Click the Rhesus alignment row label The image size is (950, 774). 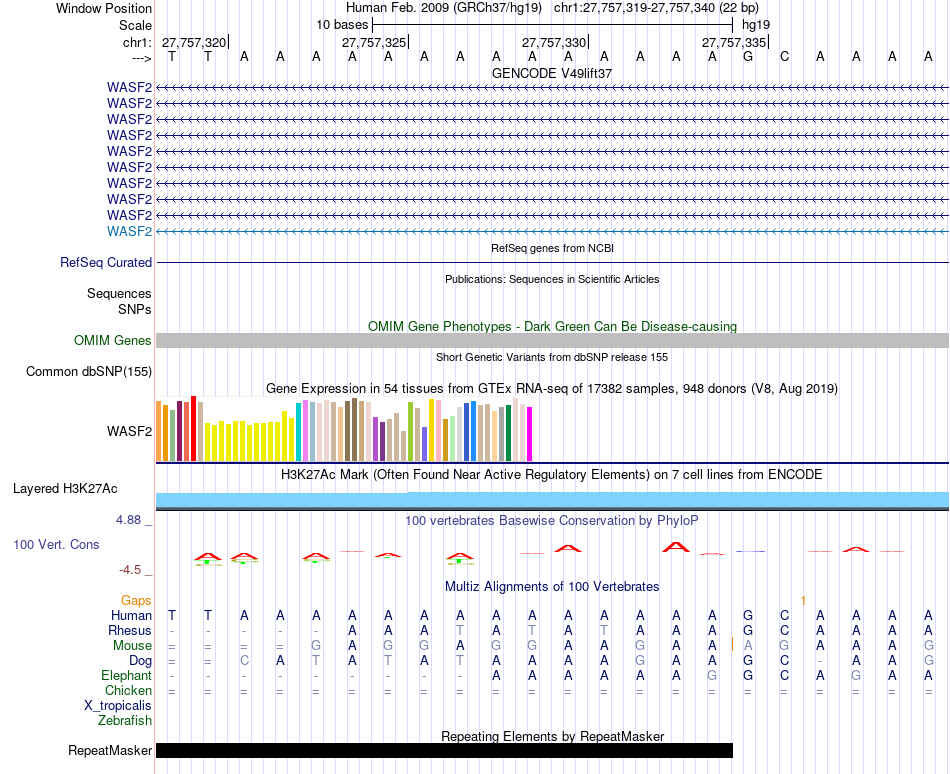pyautogui.click(x=130, y=631)
